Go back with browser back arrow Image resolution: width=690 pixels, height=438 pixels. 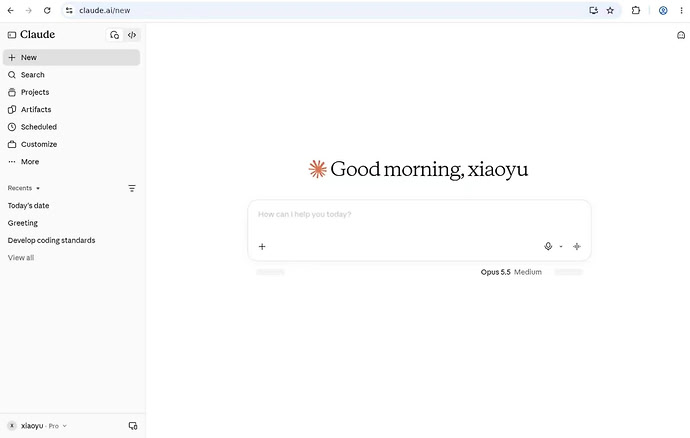pos(11,11)
